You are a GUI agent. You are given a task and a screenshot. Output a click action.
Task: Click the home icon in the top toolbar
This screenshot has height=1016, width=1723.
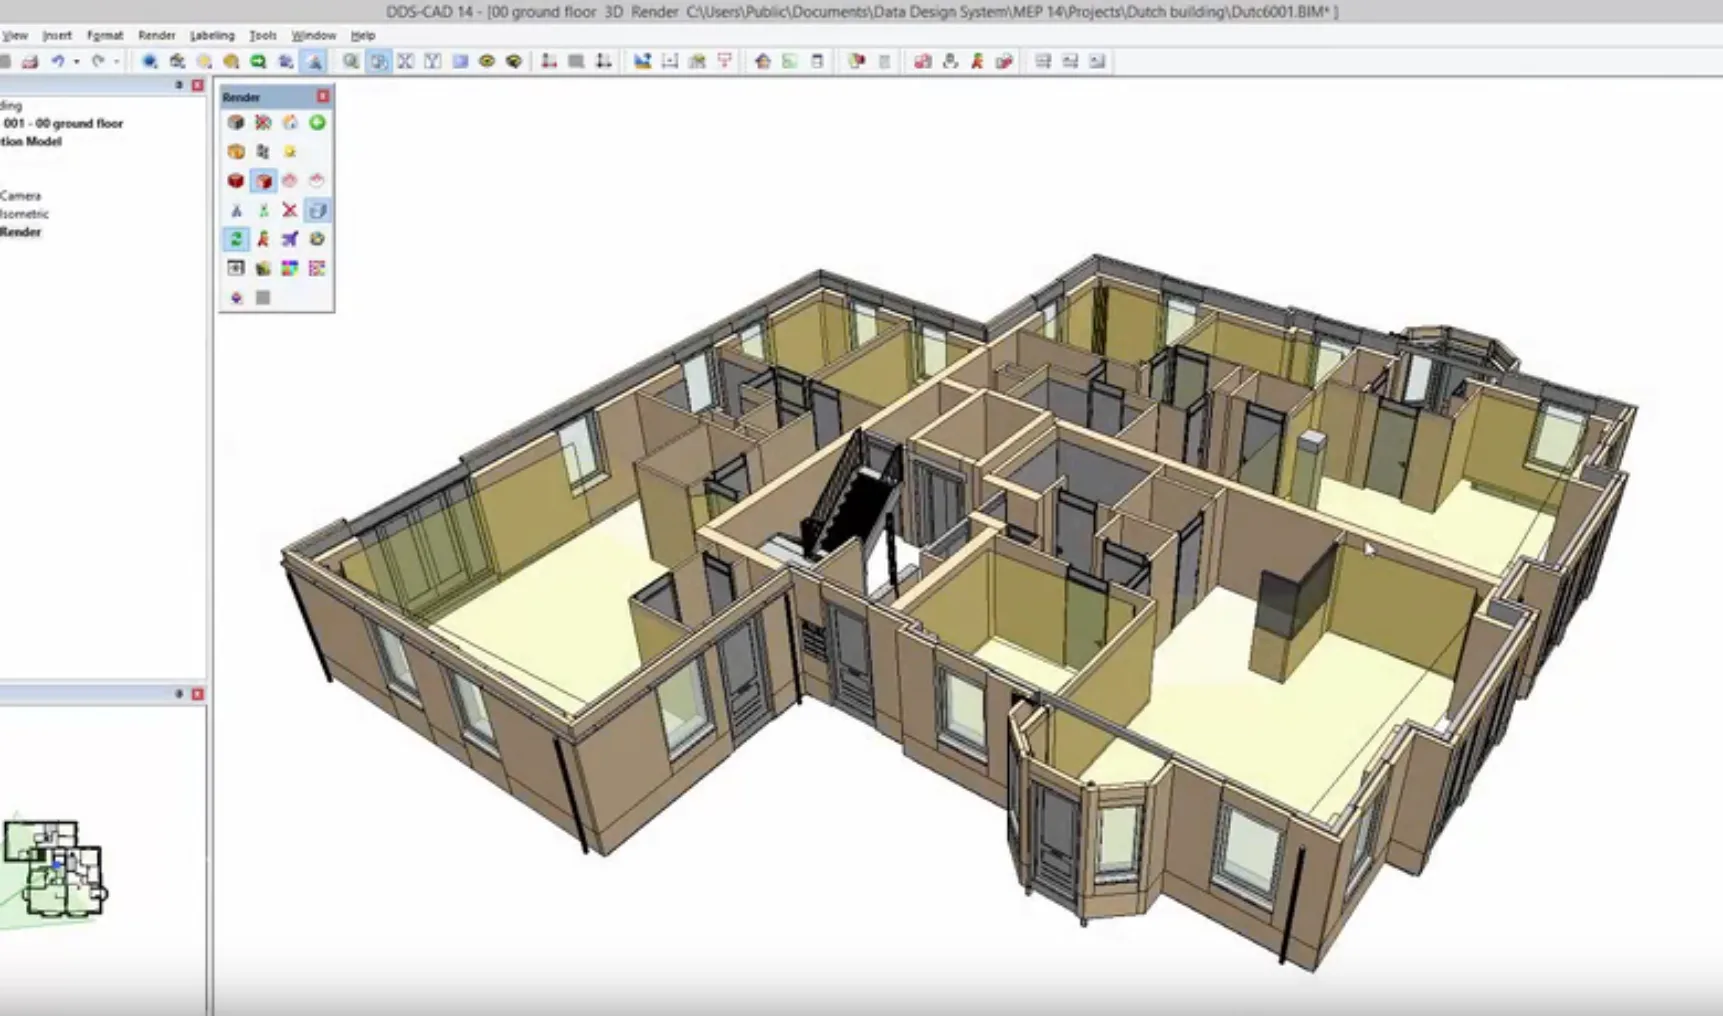763,62
